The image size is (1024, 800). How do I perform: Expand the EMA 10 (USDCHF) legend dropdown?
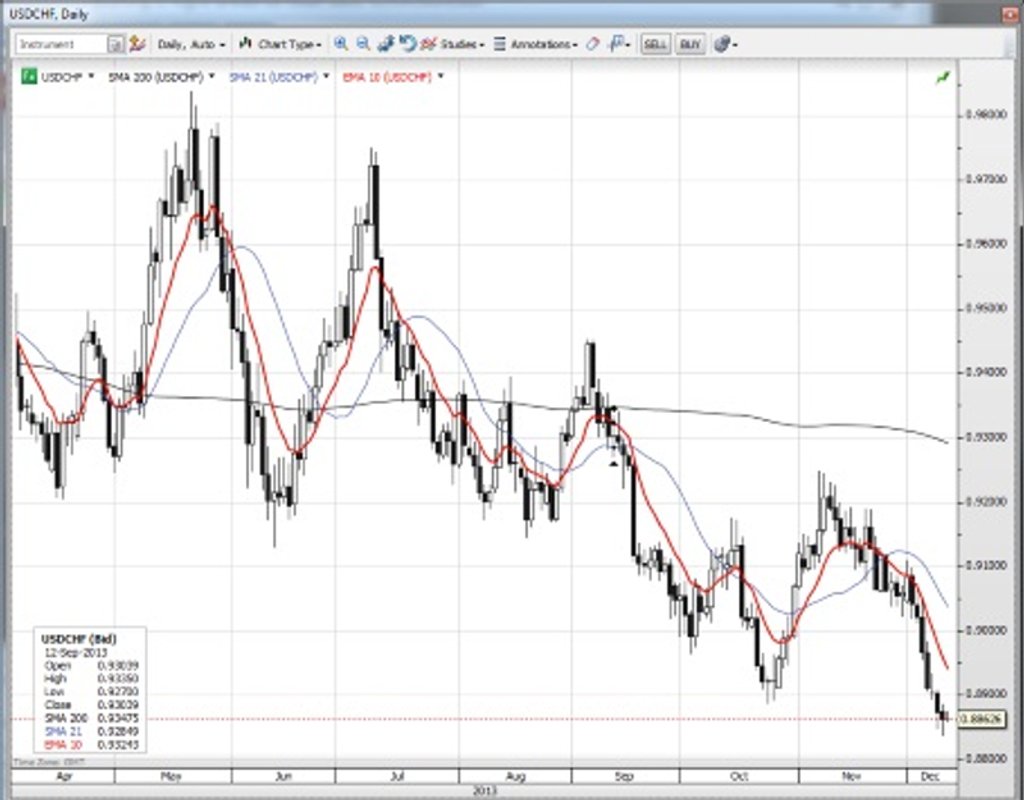441,76
